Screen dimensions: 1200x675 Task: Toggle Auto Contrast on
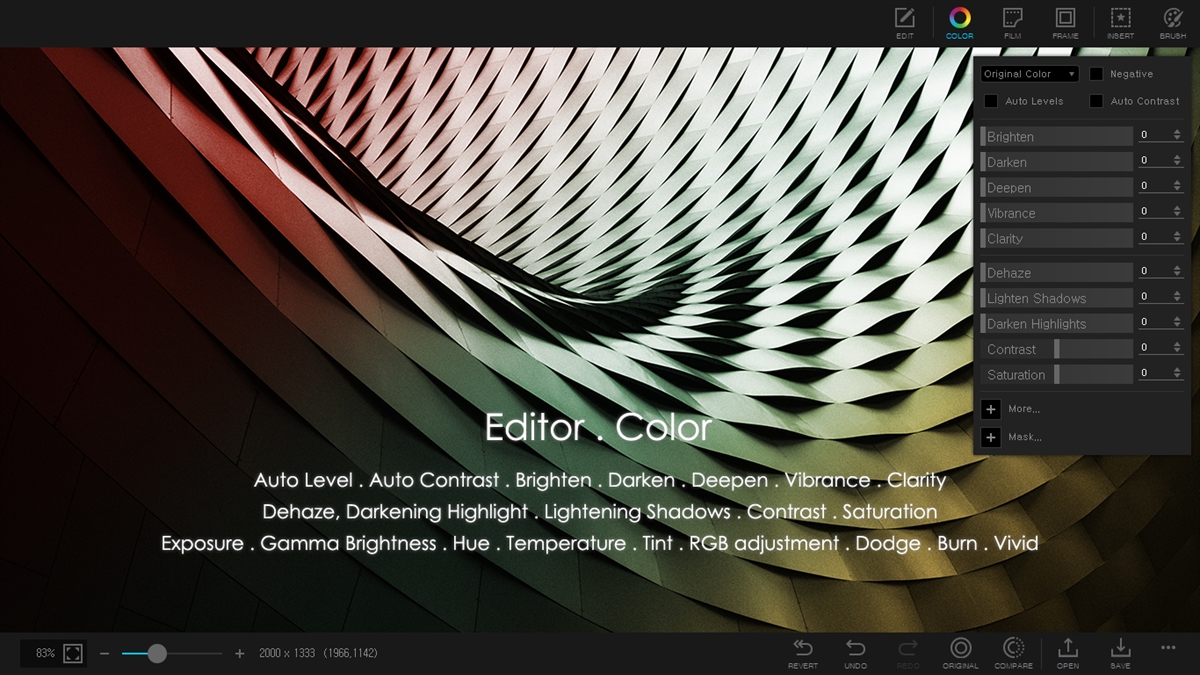pyautogui.click(x=1096, y=100)
